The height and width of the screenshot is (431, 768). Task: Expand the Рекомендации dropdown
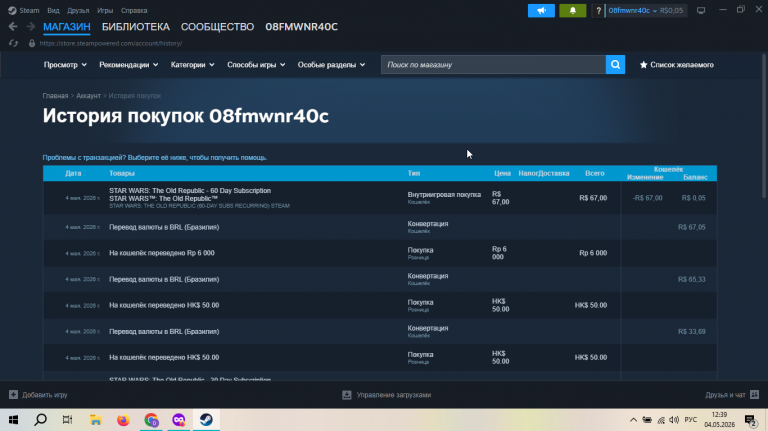coord(128,65)
